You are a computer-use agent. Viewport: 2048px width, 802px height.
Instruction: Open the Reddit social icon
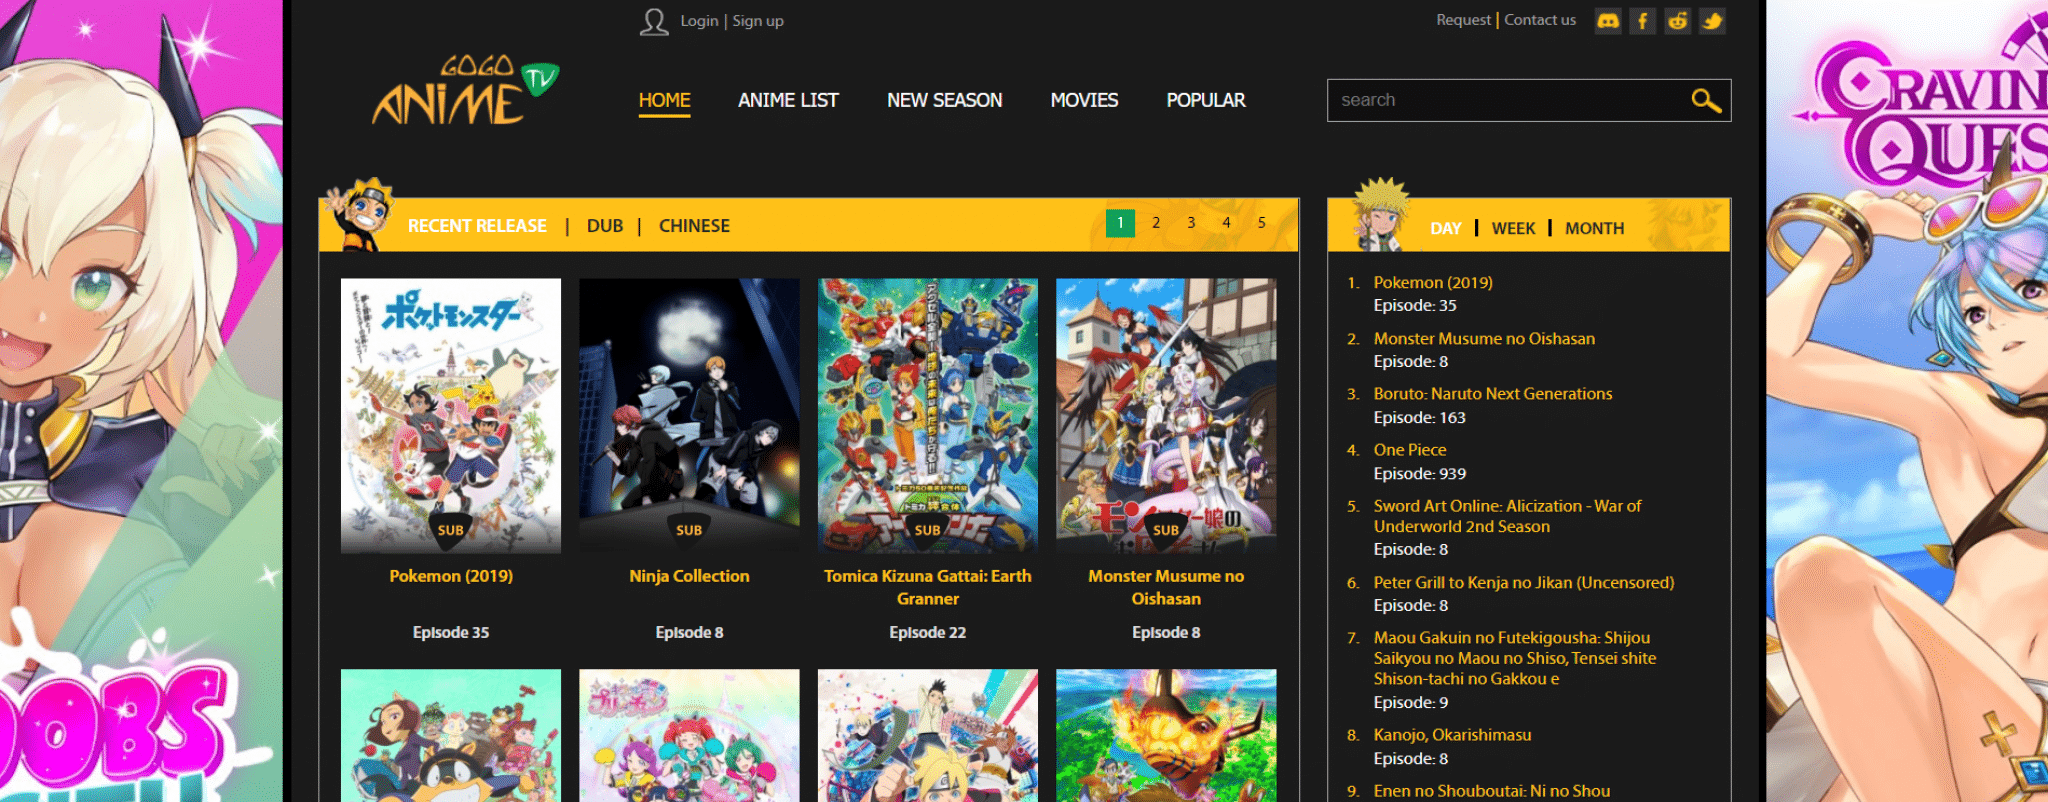pyautogui.click(x=1677, y=21)
